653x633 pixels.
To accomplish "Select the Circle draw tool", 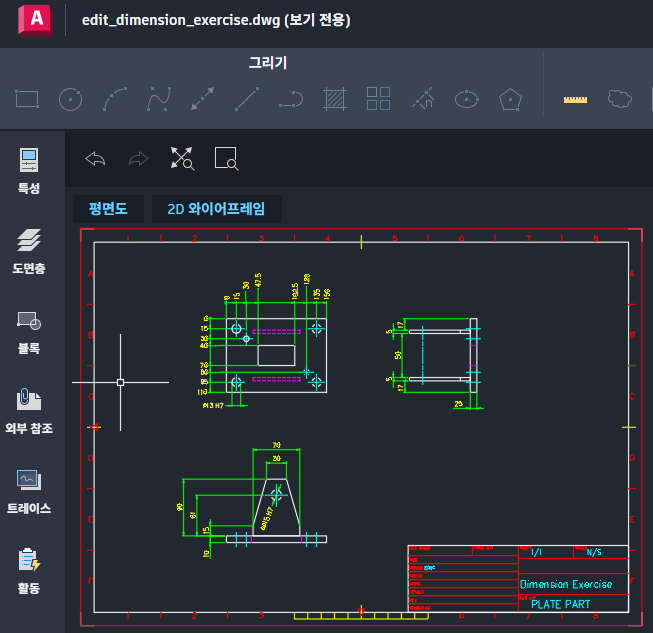I will click(70, 99).
